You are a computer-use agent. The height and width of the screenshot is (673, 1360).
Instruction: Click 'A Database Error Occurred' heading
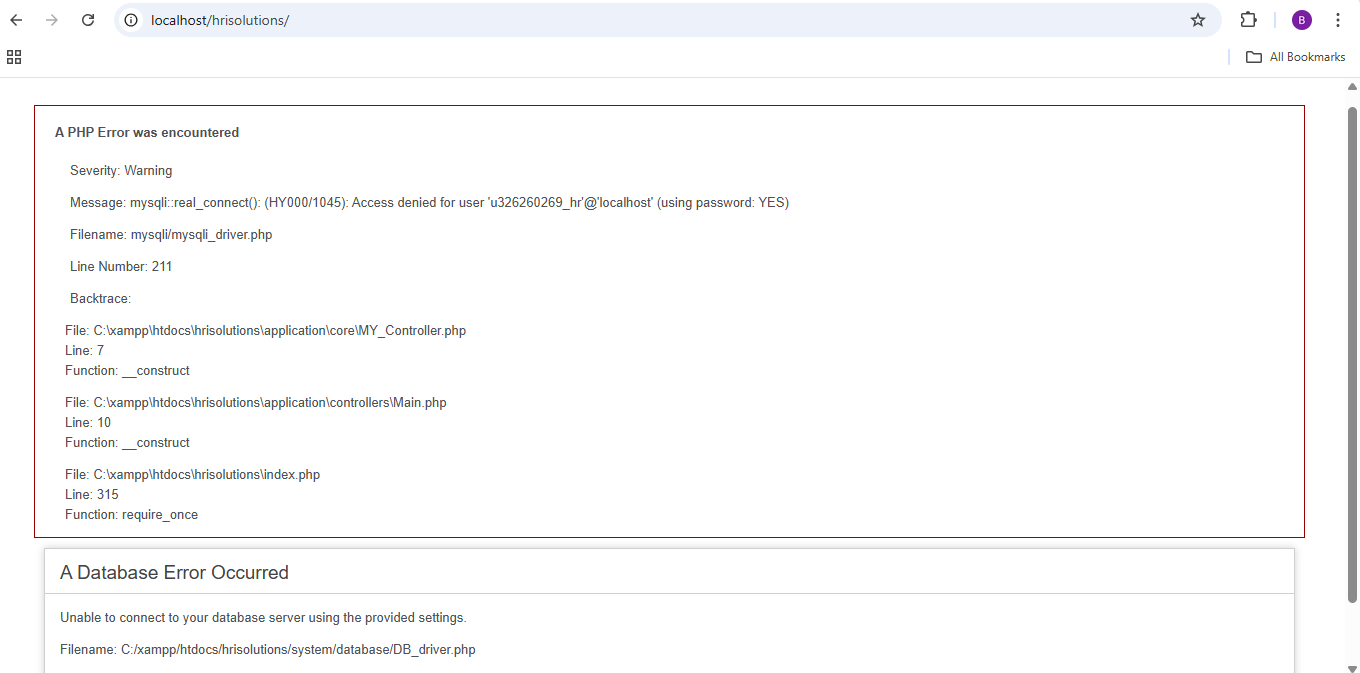coord(174,572)
